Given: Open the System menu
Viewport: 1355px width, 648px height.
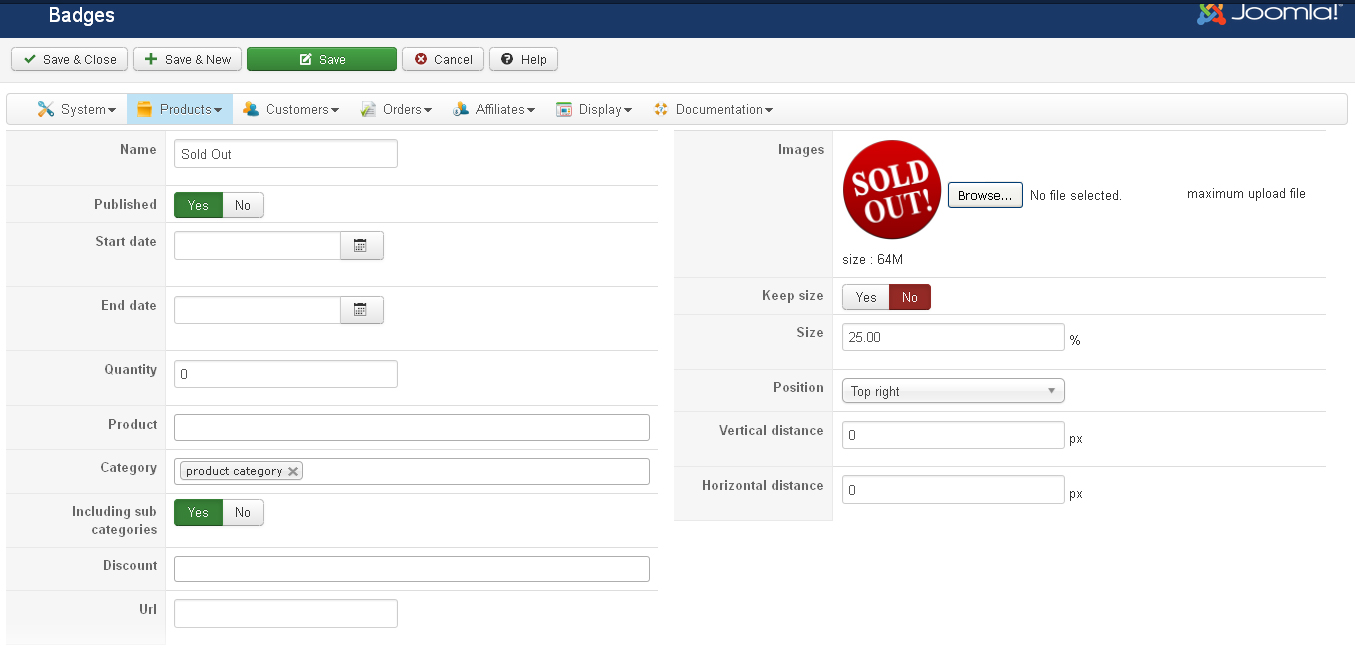Looking at the screenshot, I should click(76, 109).
